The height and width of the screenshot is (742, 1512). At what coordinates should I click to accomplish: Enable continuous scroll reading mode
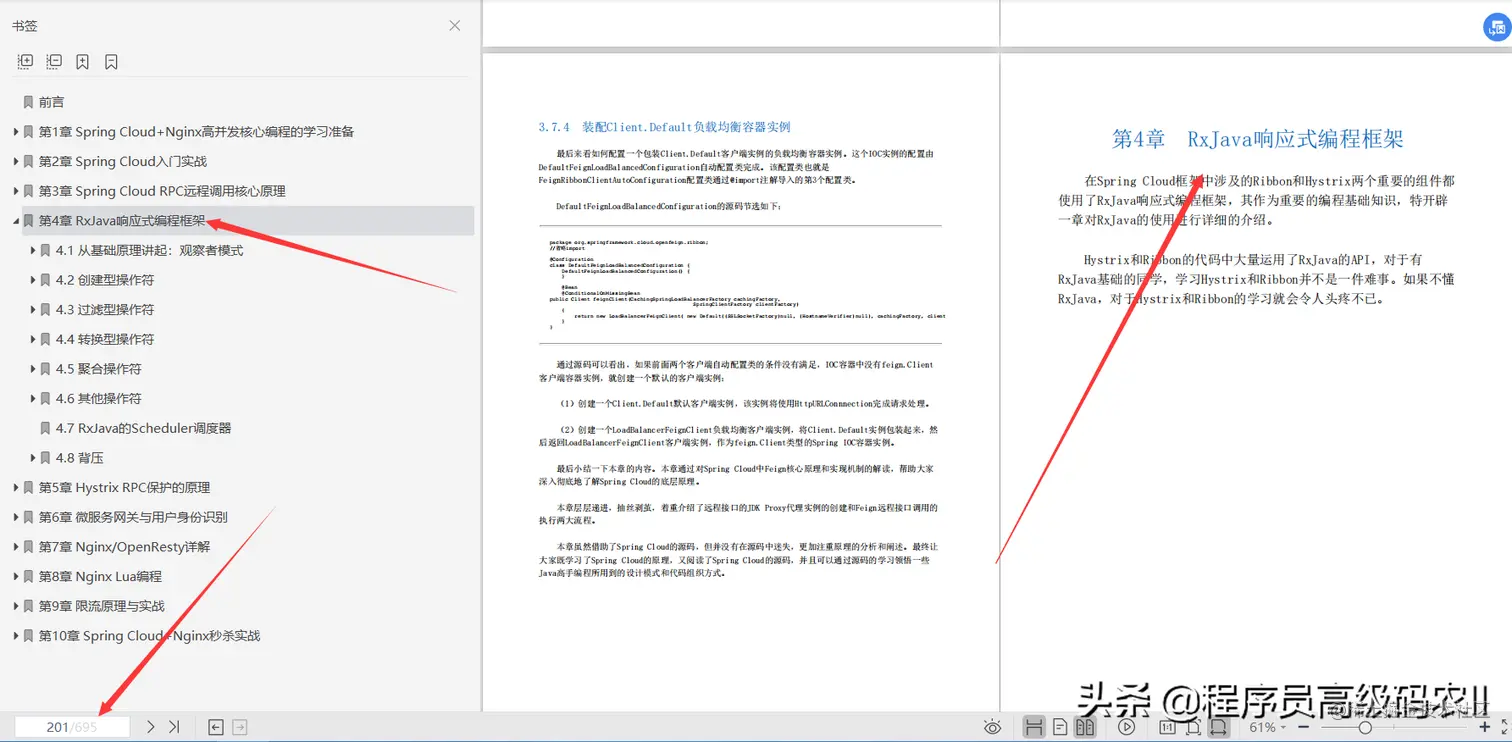[1035, 727]
